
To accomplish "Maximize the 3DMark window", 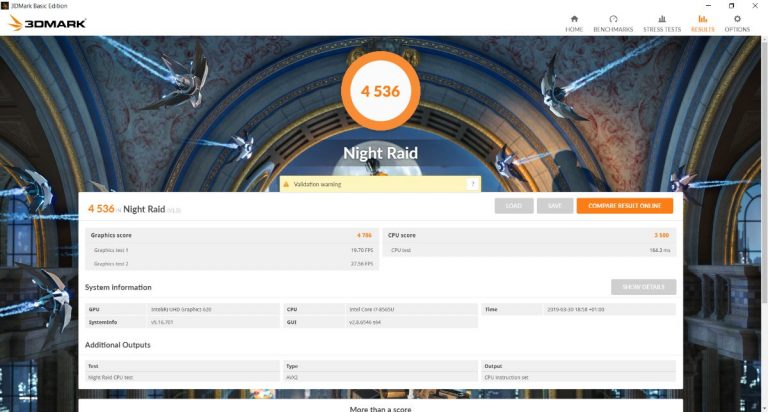I will [x=731, y=5].
